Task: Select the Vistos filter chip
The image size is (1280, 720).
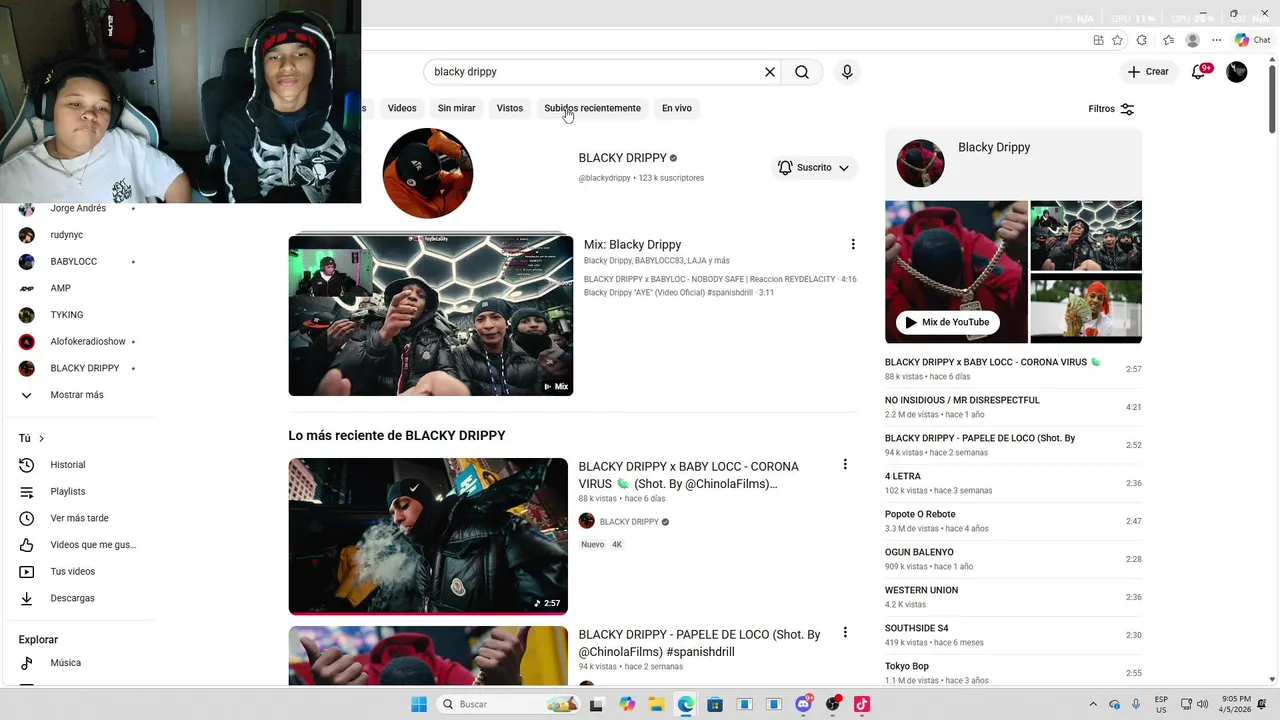Action: (x=510, y=108)
